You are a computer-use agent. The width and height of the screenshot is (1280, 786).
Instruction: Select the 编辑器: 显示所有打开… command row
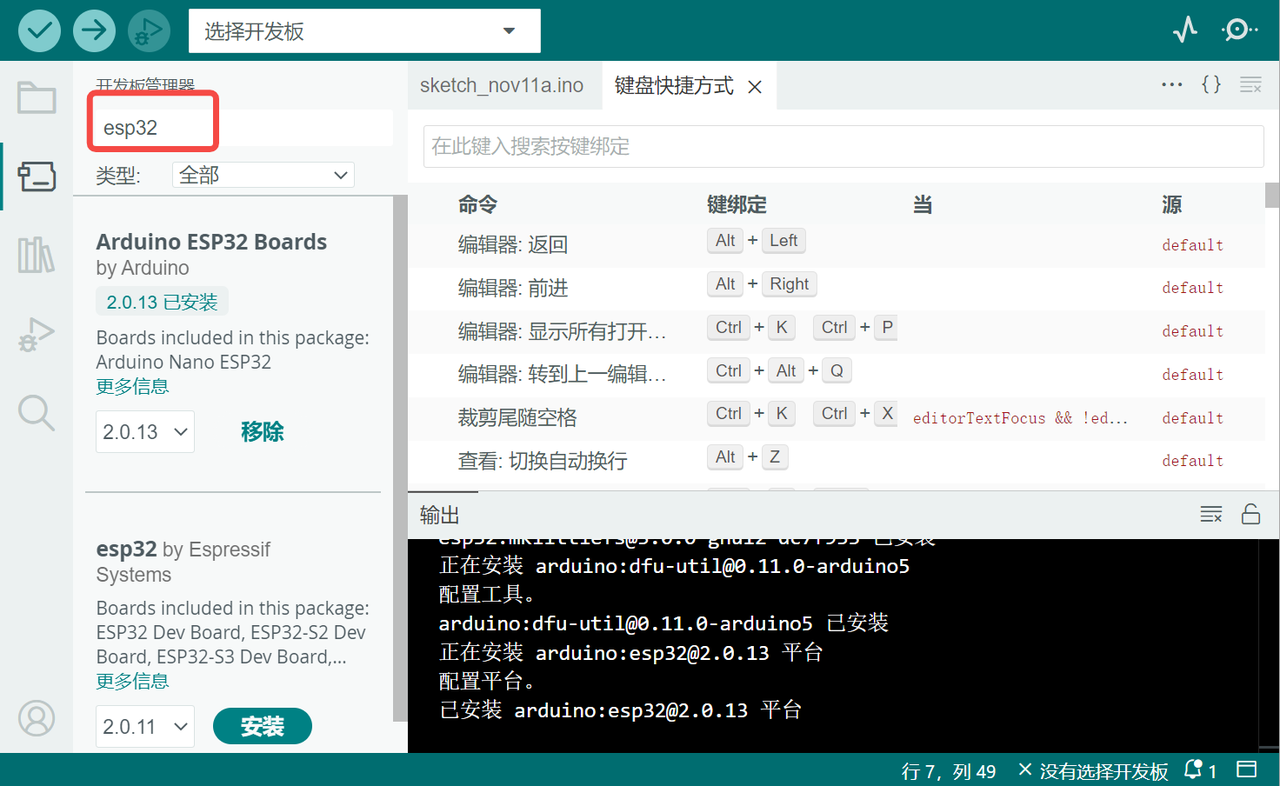(x=836, y=331)
